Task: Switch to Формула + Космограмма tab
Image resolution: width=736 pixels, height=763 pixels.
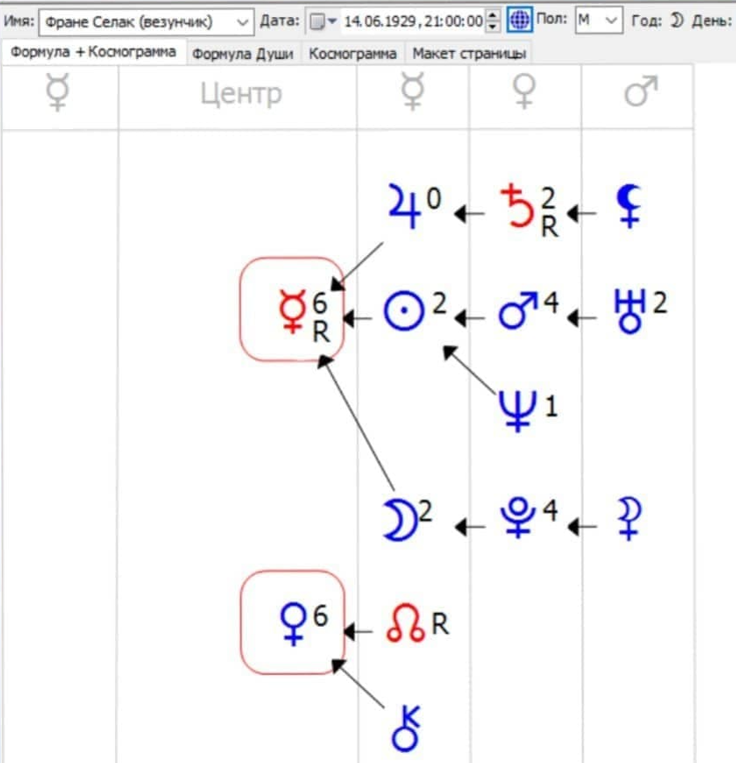Action: (93, 52)
